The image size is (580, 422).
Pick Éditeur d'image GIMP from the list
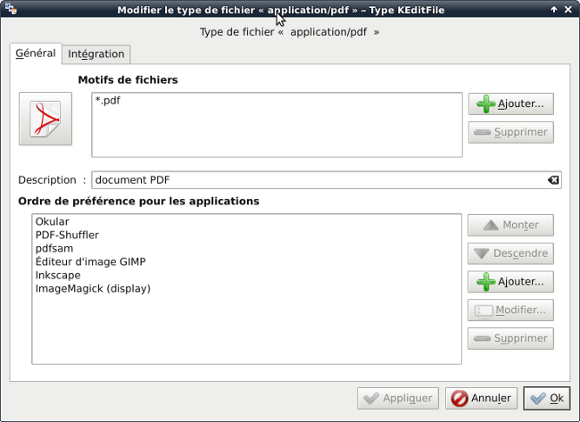(x=90, y=262)
